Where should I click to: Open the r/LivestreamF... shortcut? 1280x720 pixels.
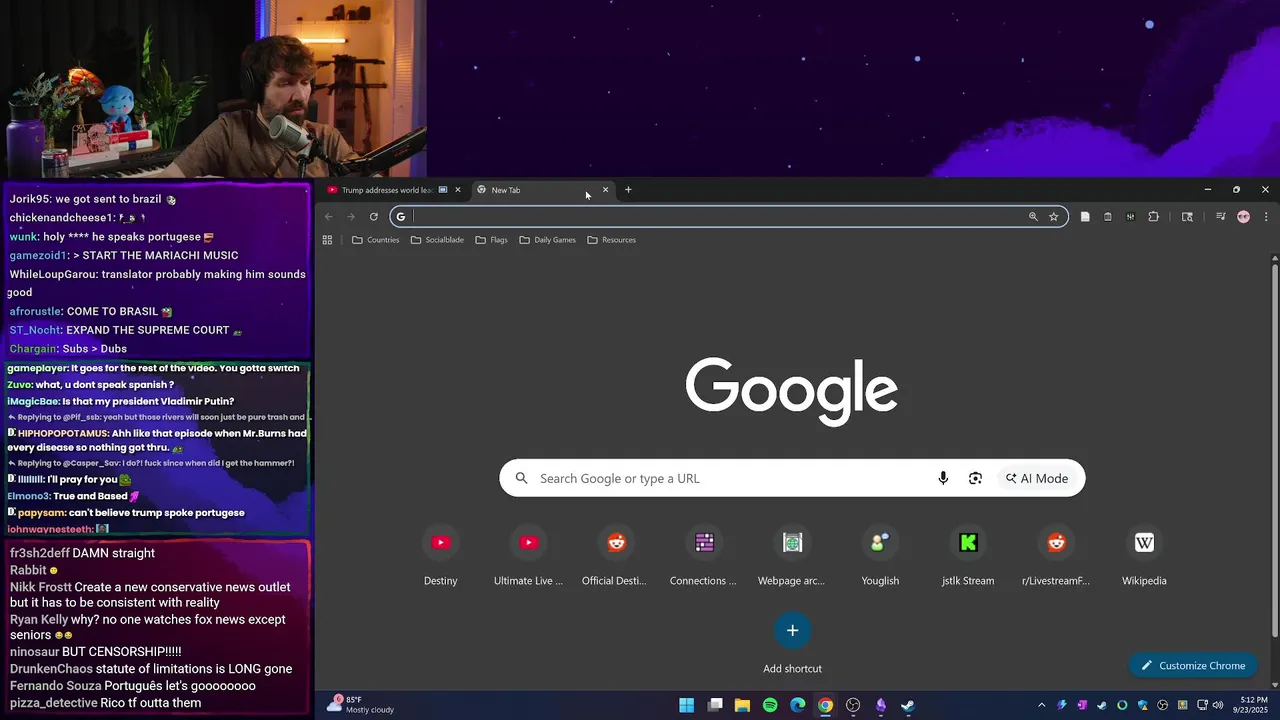[x=1056, y=555]
